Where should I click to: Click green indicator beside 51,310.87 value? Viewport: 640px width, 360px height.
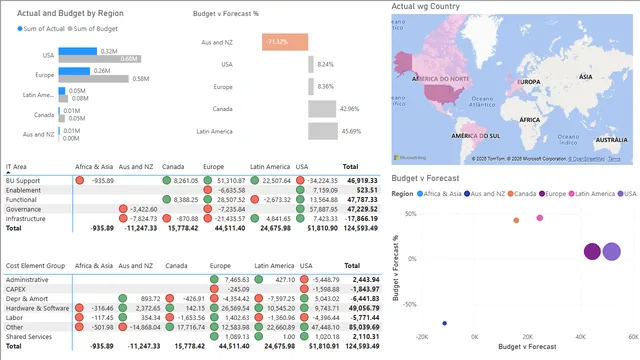click(x=208, y=180)
